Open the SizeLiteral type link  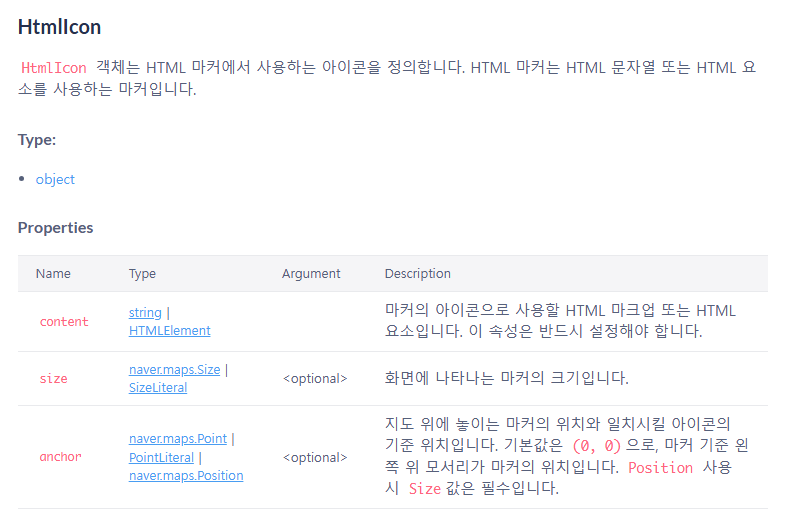pos(158,388)
